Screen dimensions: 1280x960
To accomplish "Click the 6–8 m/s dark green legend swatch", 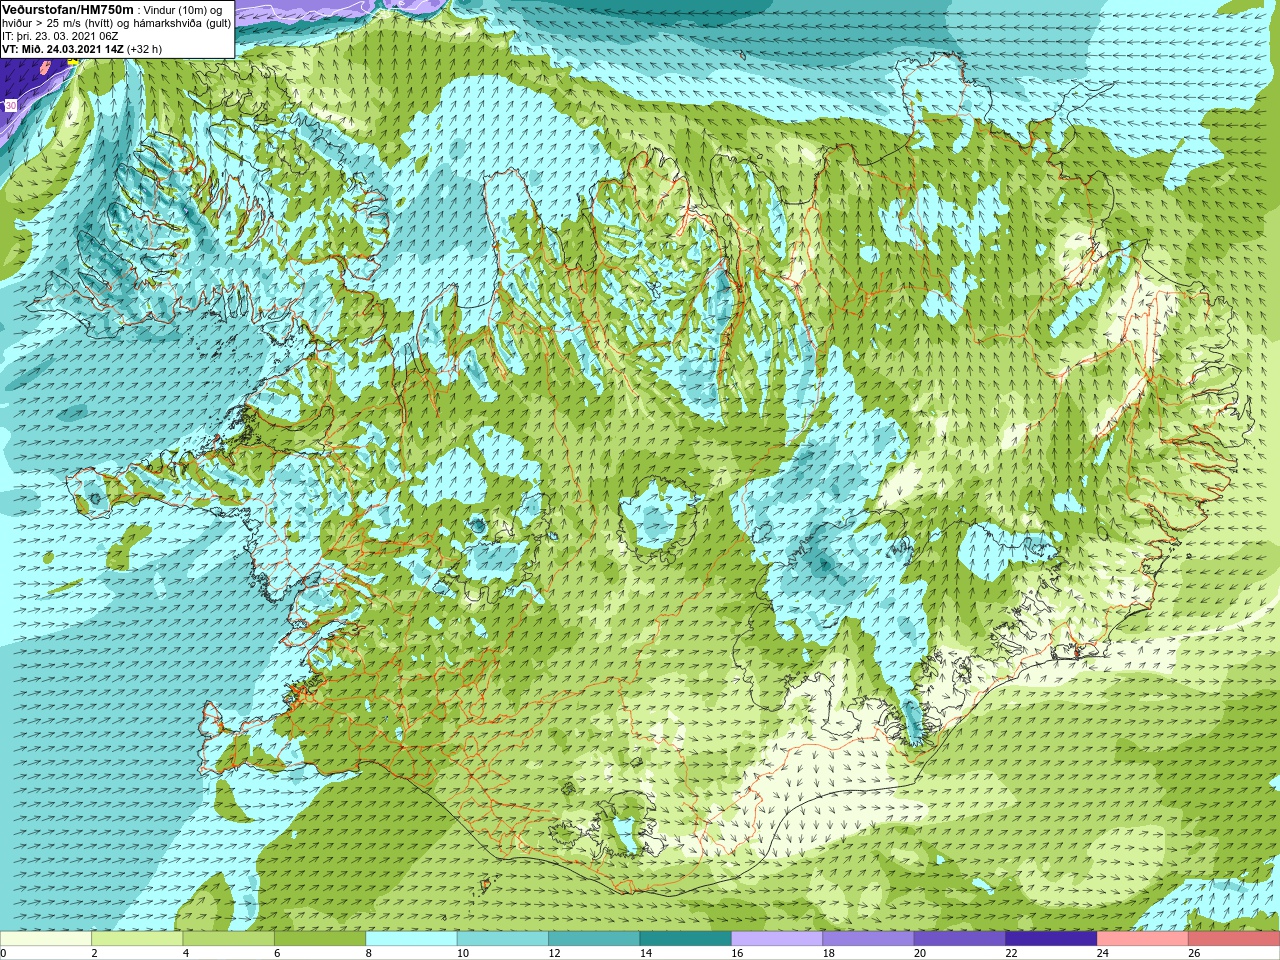I will click(320, 939).
